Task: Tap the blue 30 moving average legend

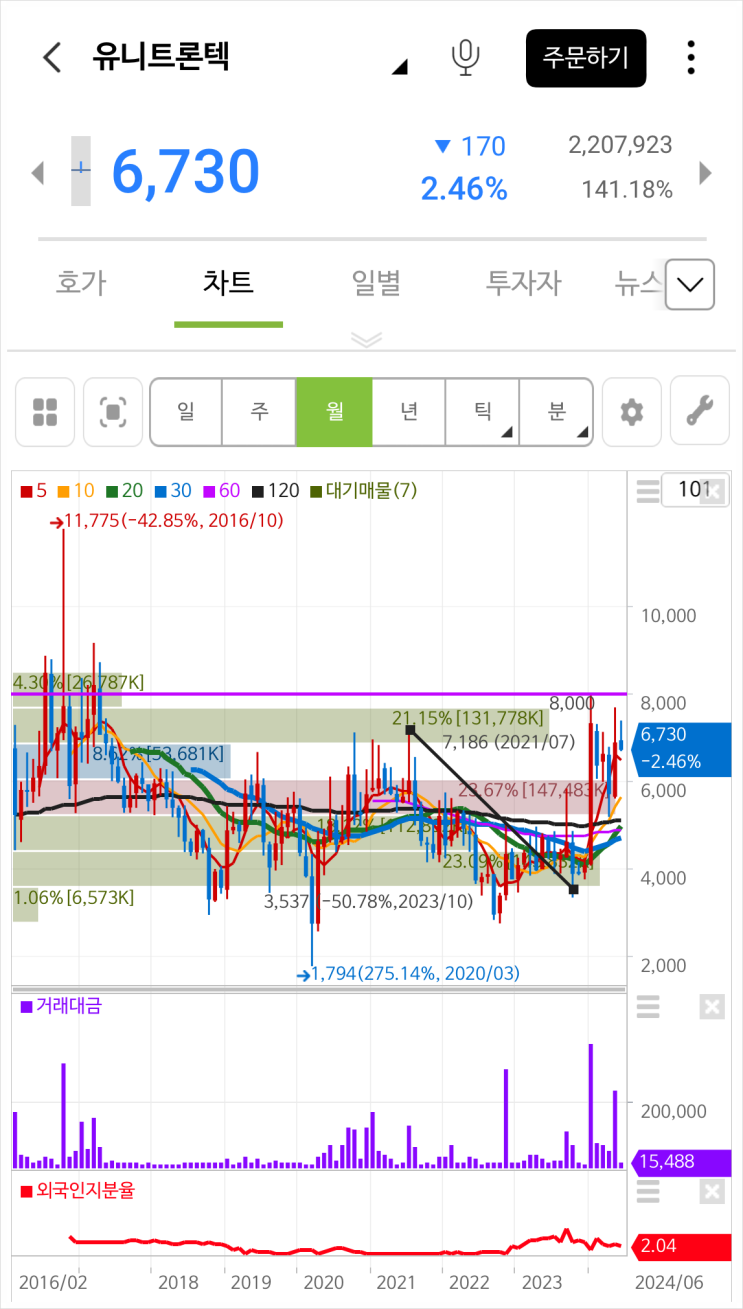Action: click(172, 490)
